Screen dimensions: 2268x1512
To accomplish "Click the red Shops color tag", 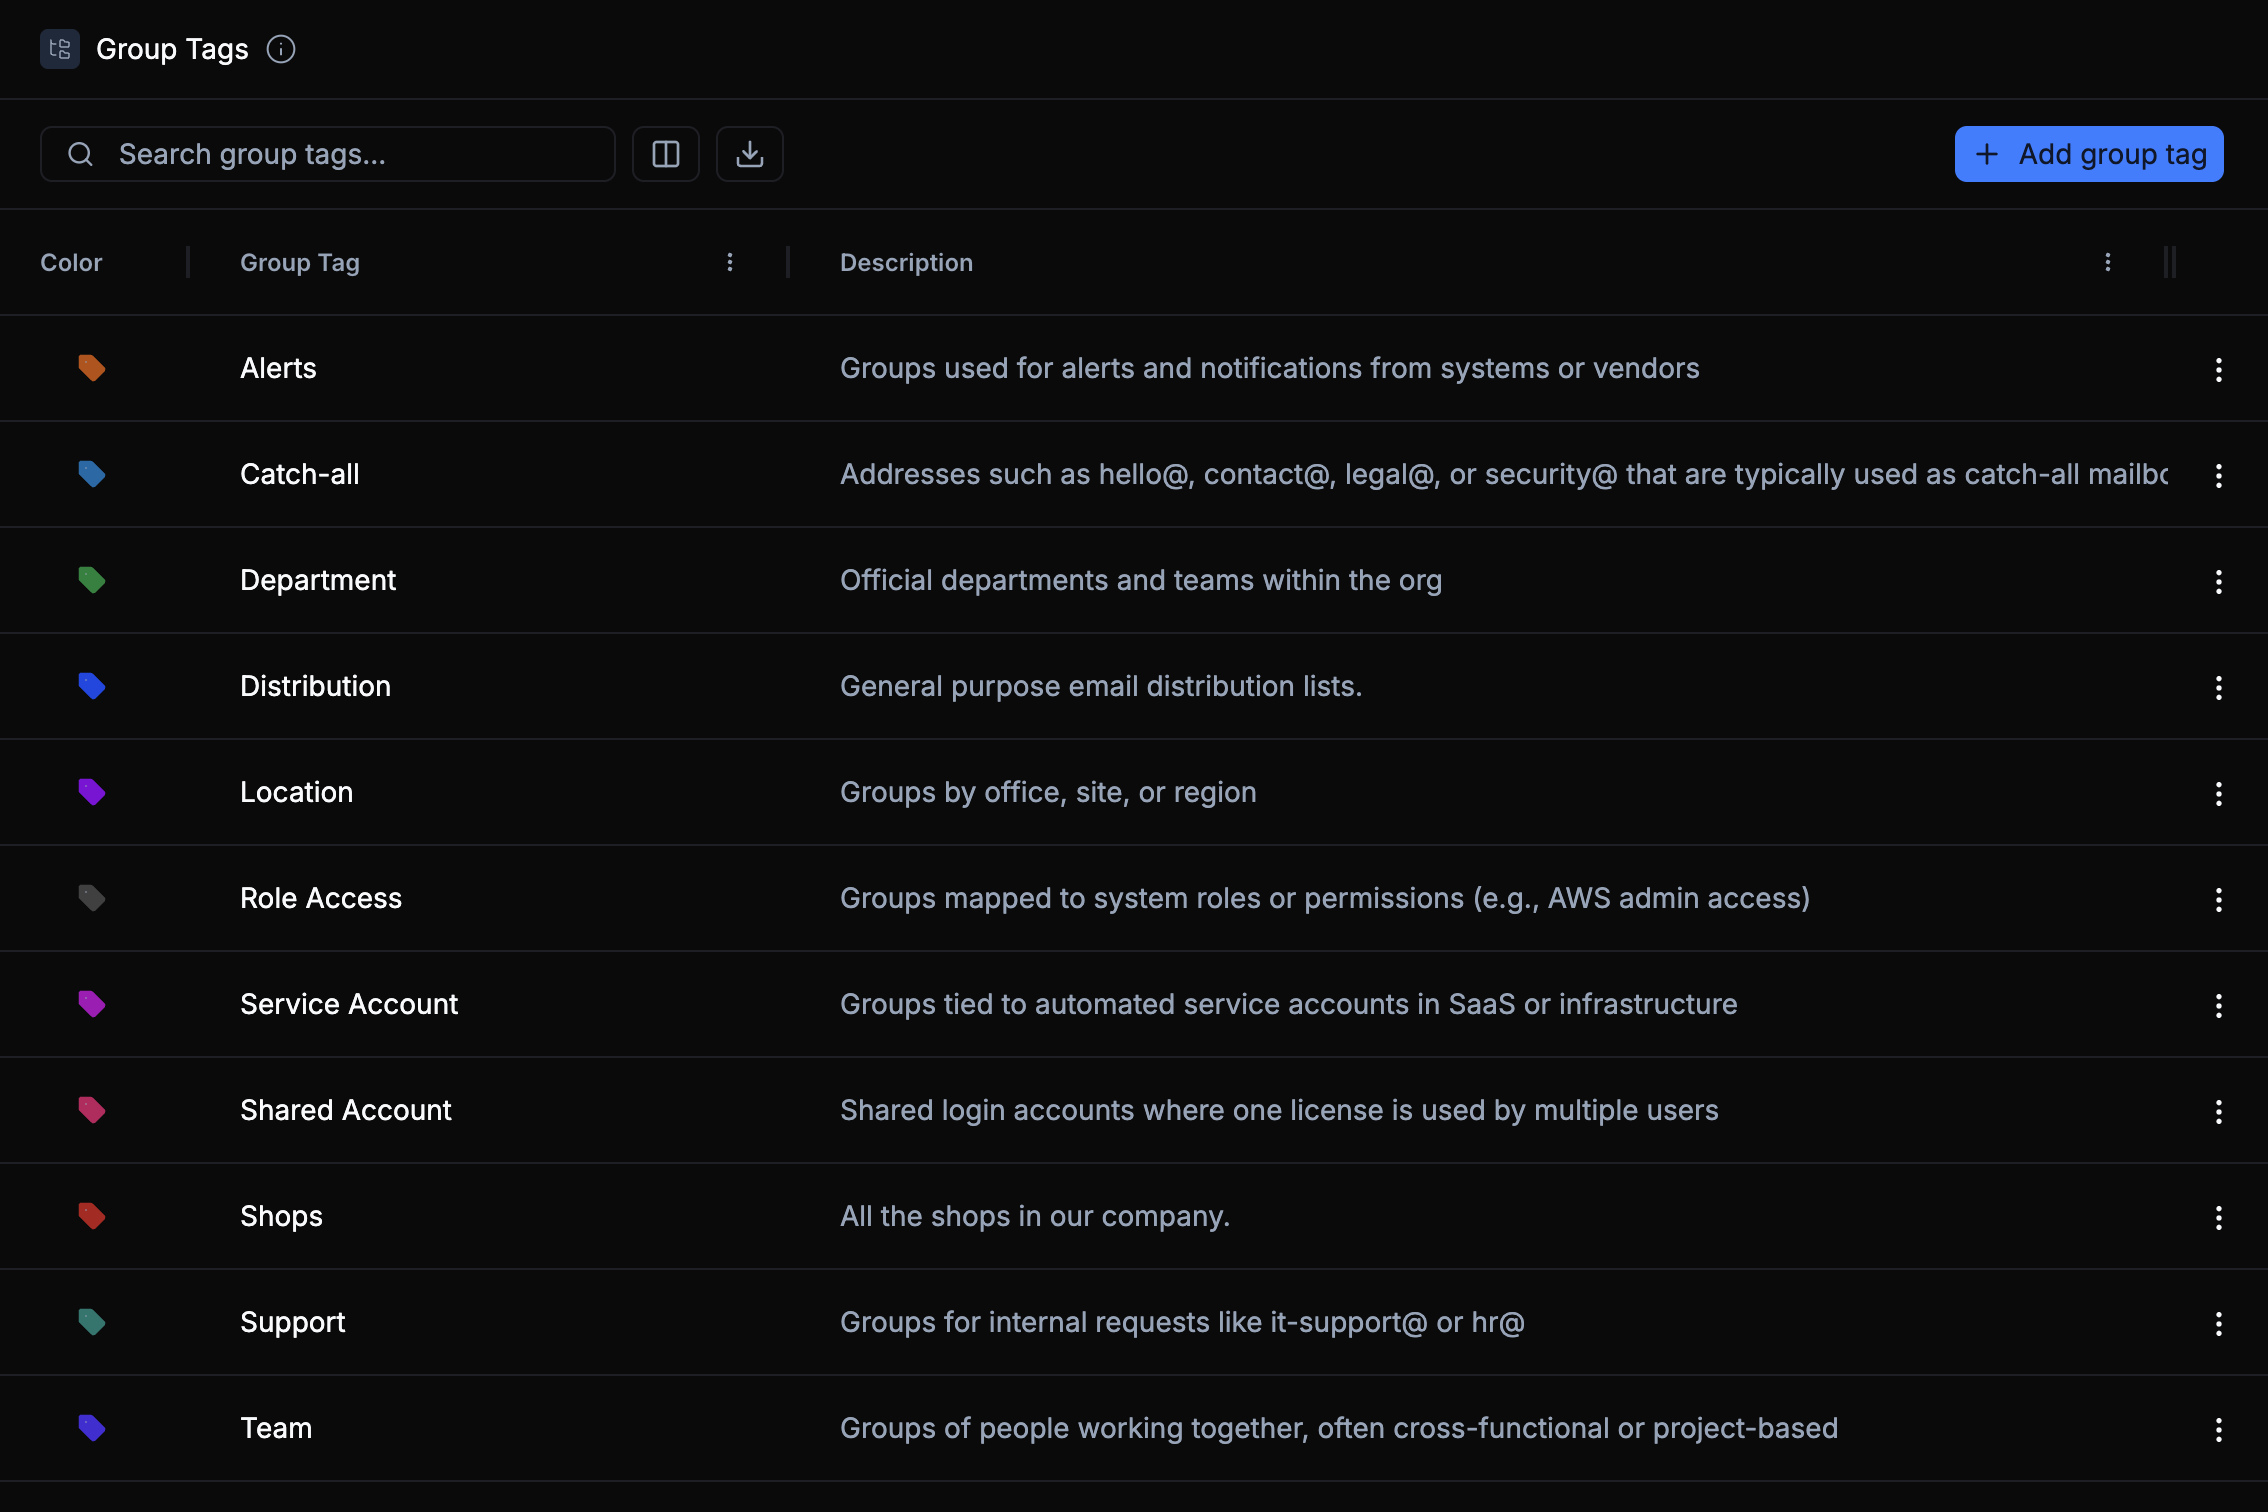I will (92, 1216).
